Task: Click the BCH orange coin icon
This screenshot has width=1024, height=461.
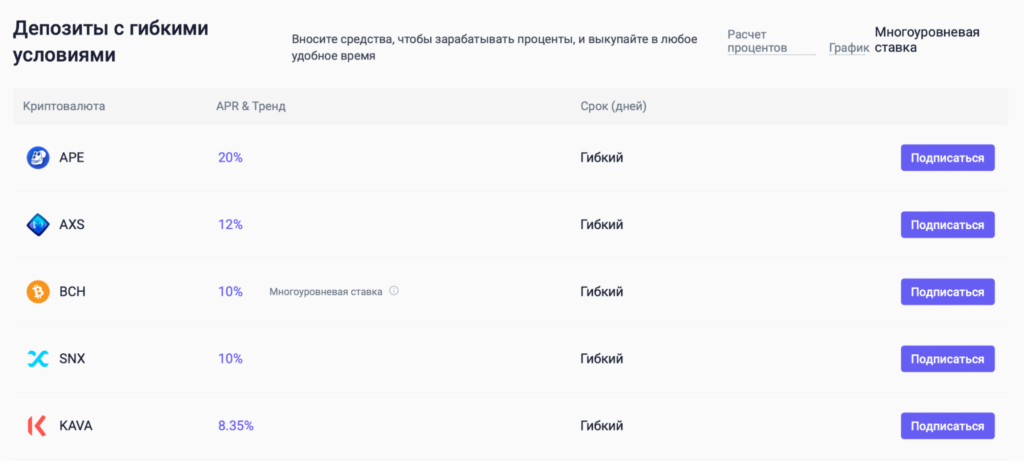Action: (x=37, y=292)
